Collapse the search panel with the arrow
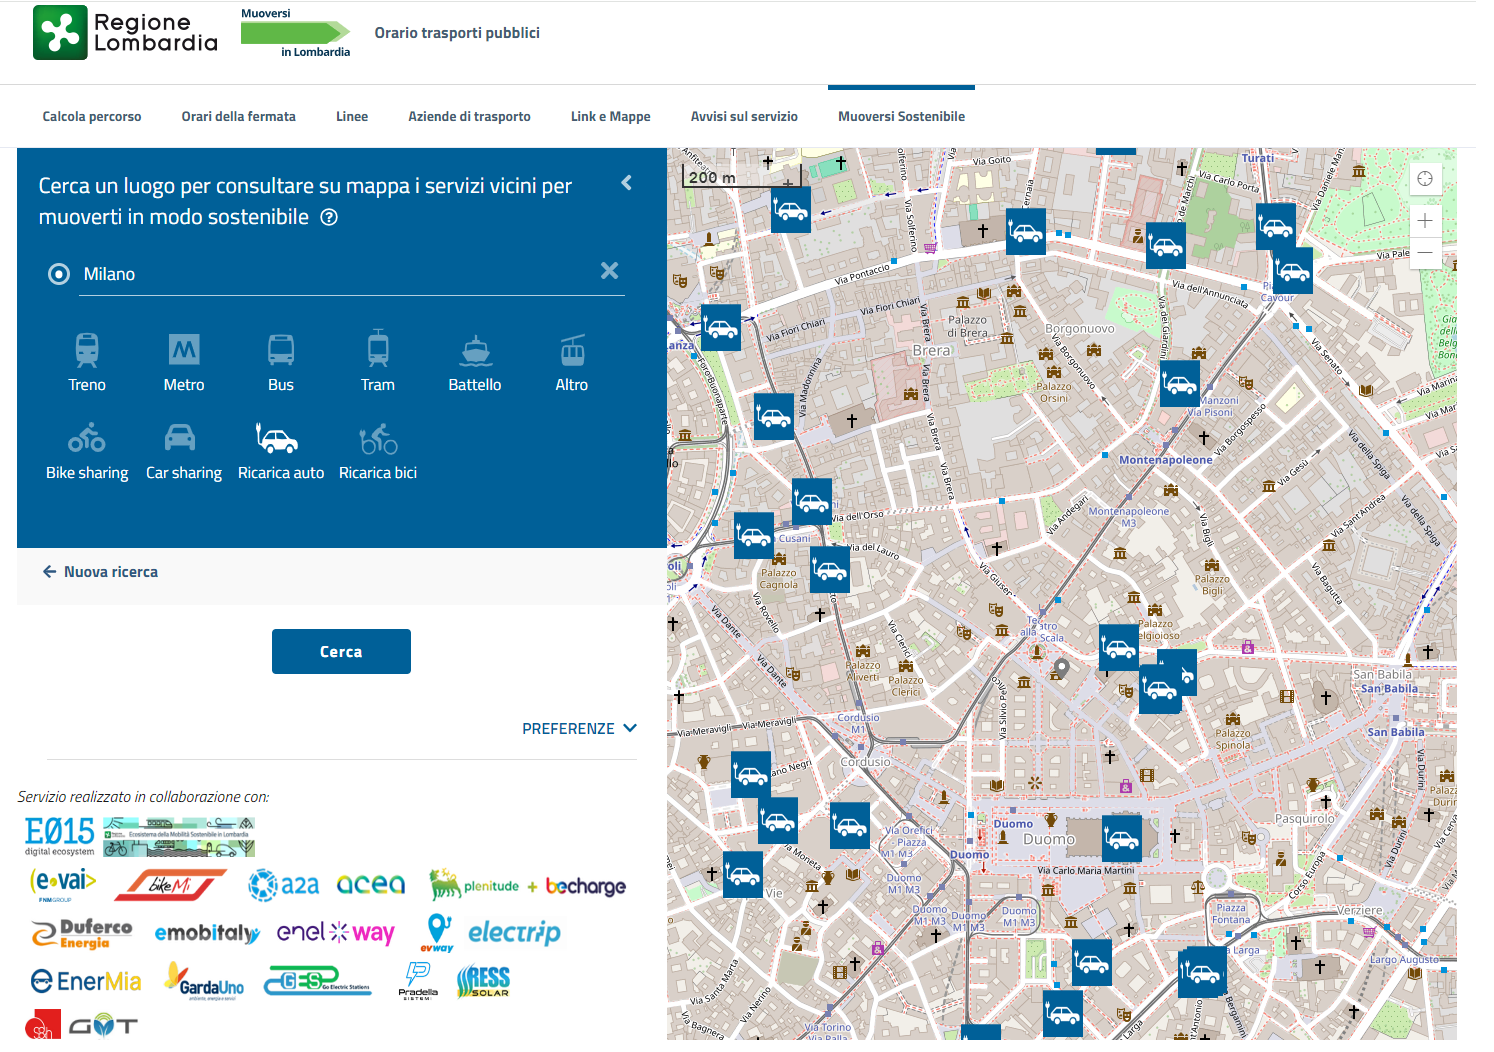This screenshot has height=1052, width=1494. 627,183
